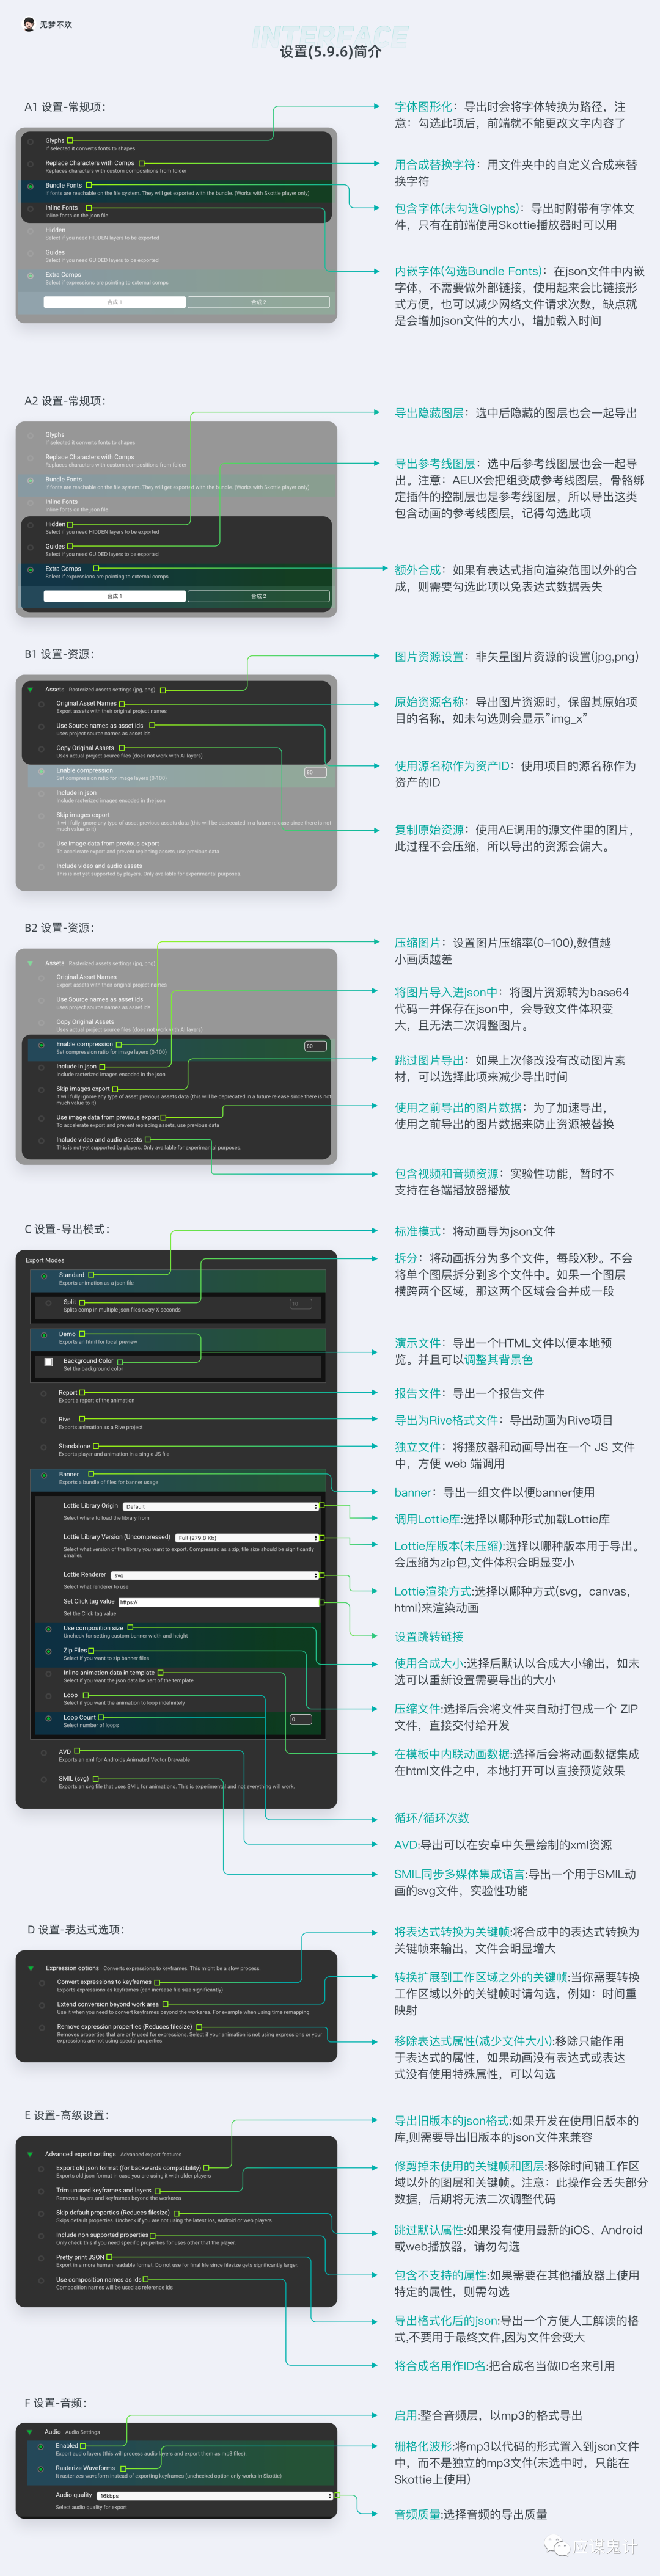660x2576 pixels.
Task: Enable Convert expressions to keyframes
Action: 42,1984
